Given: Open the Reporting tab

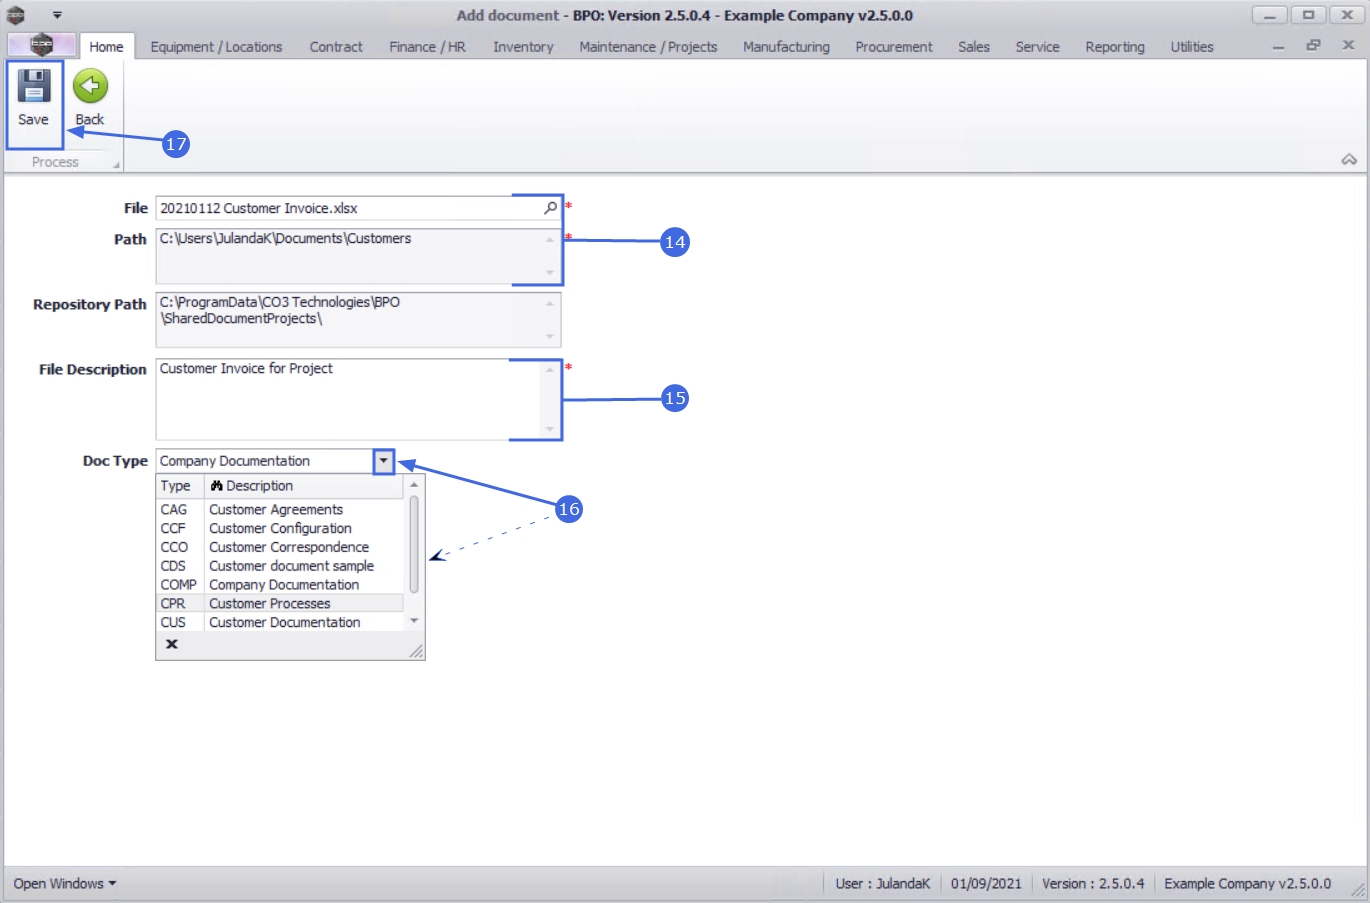Looking at the screenshot, I should coord(1115,47).
